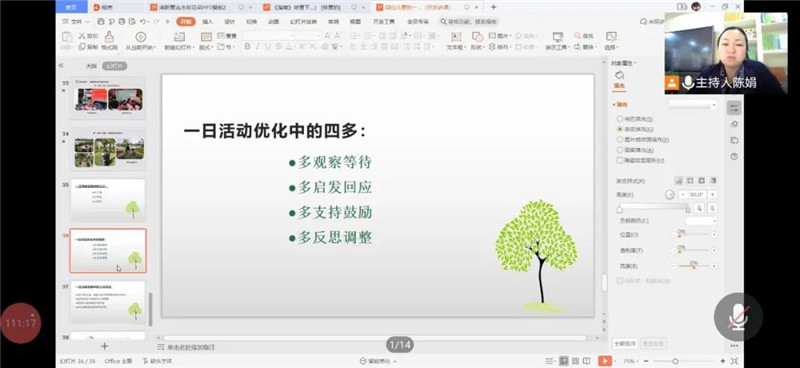Select the solid fill radio button
This screenshot has height=368, width=800.
(620, 118)
